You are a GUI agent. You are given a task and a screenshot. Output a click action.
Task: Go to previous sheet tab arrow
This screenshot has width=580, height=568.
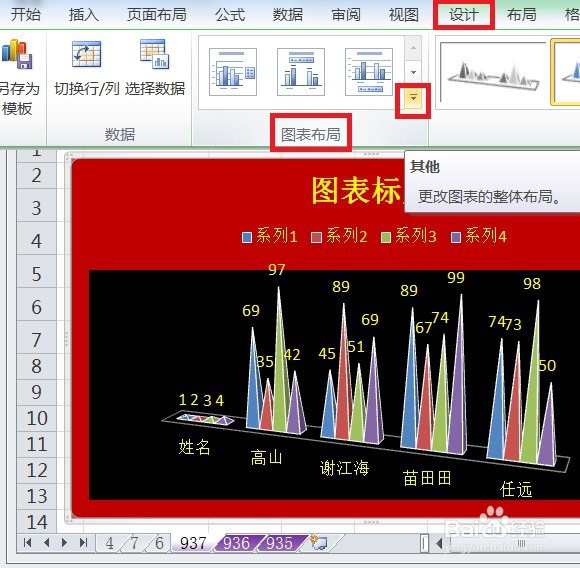pyautogui.click(x=47, y=543)
